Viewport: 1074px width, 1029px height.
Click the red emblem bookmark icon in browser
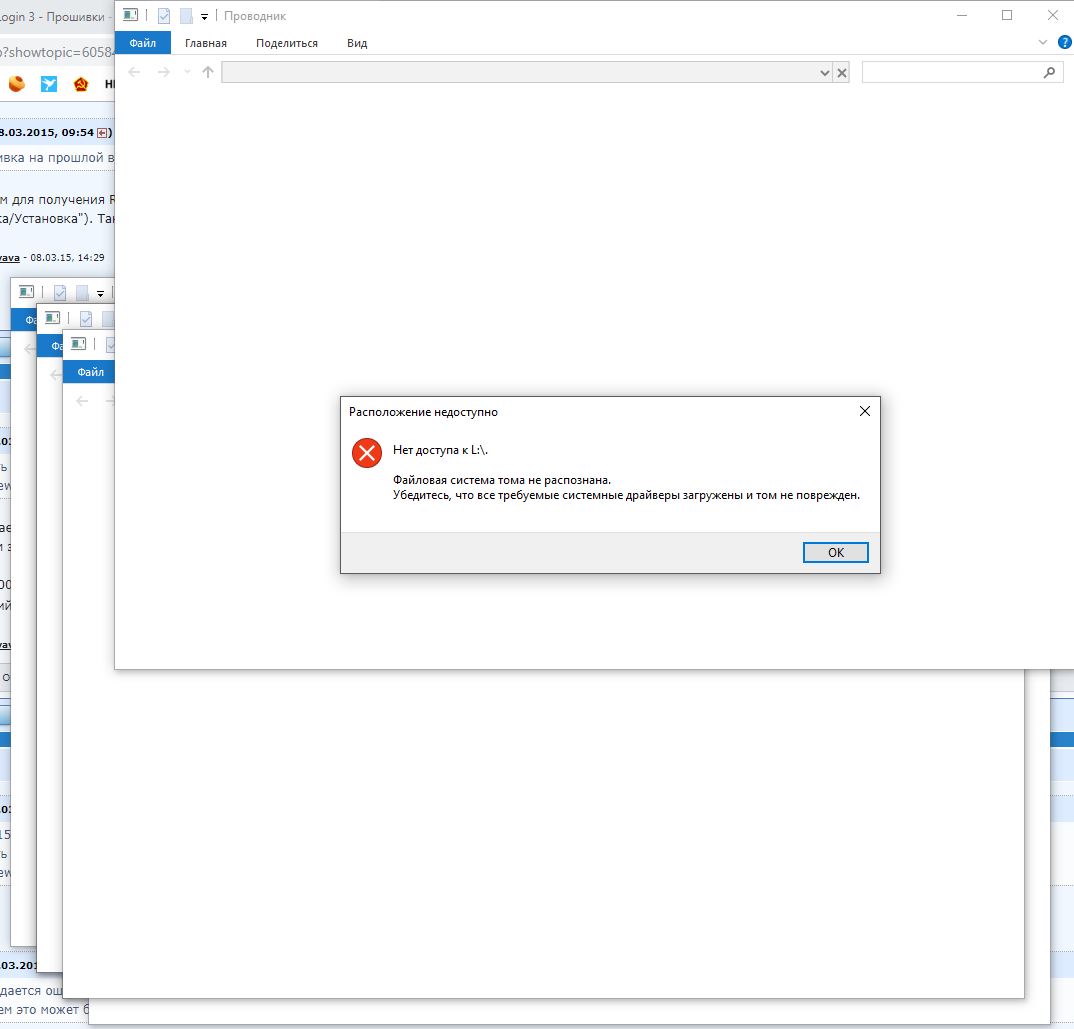pos(81,84)
